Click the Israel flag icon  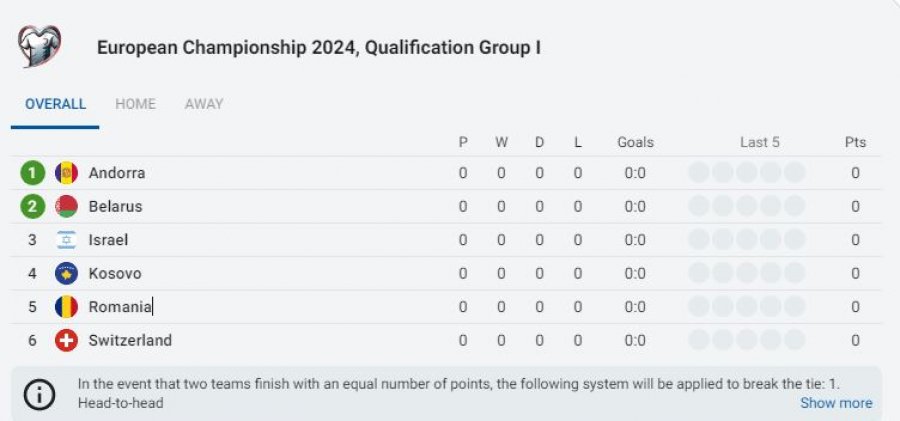point(66,240)
